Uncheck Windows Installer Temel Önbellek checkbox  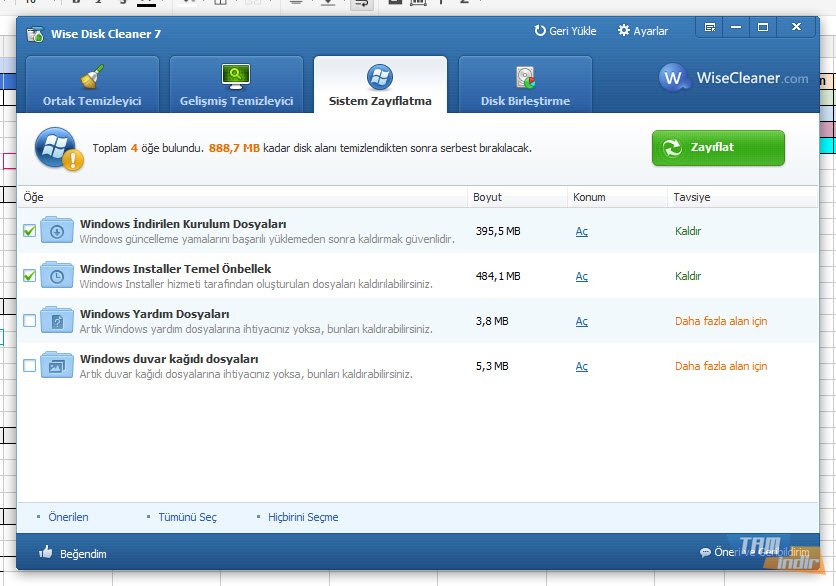[29, 276]
